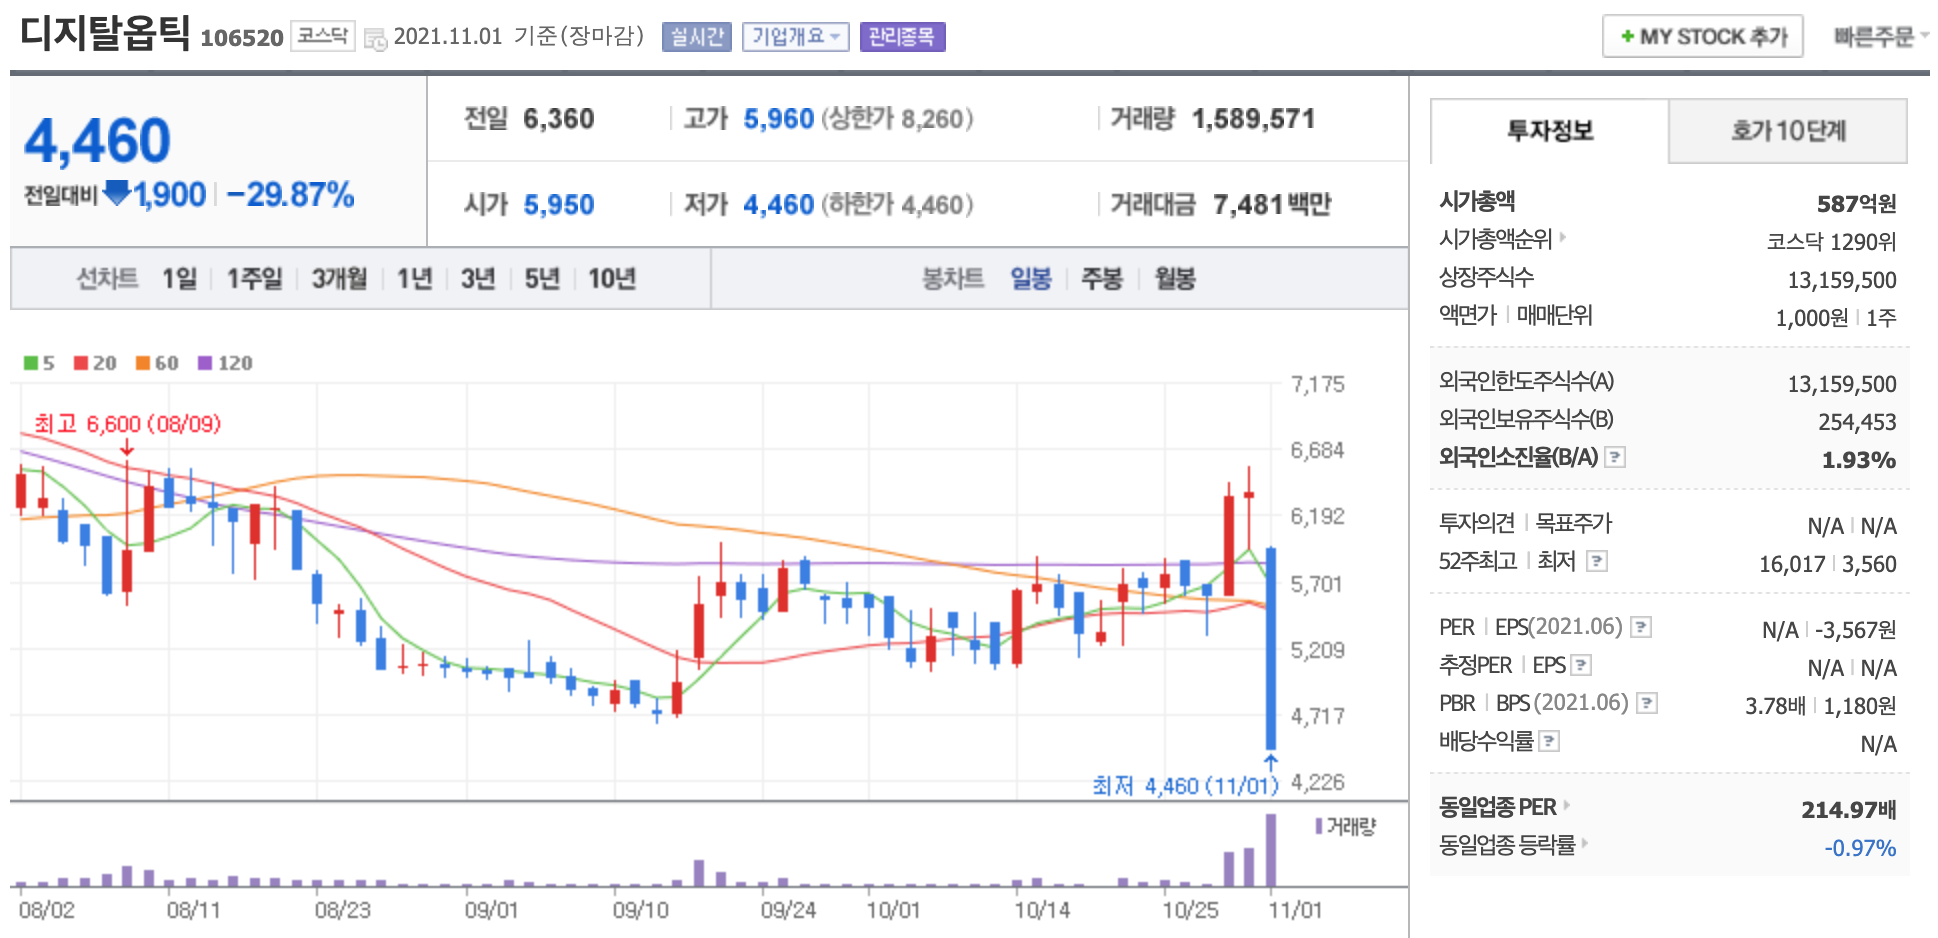Click the calendar icon beside the date
This screenshot has width=1938, height=938.
pyautogui.click(x=375, y=39)
